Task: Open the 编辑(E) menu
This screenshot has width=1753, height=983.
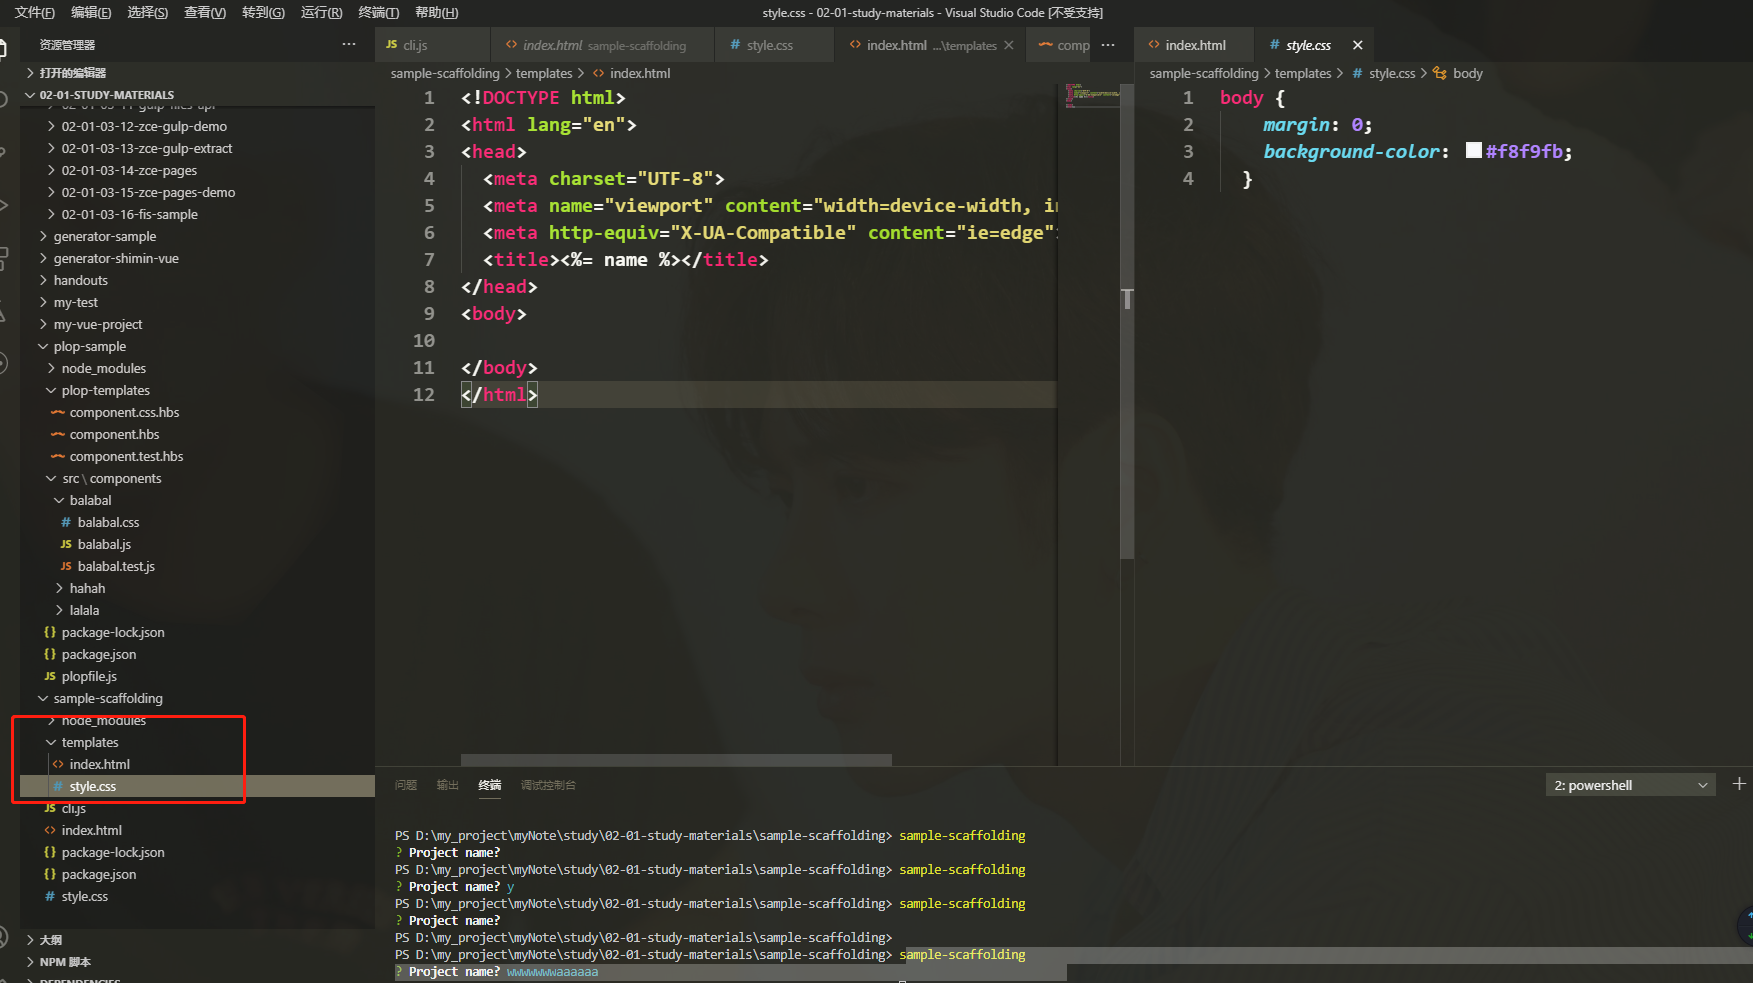Action: (91, 12)
